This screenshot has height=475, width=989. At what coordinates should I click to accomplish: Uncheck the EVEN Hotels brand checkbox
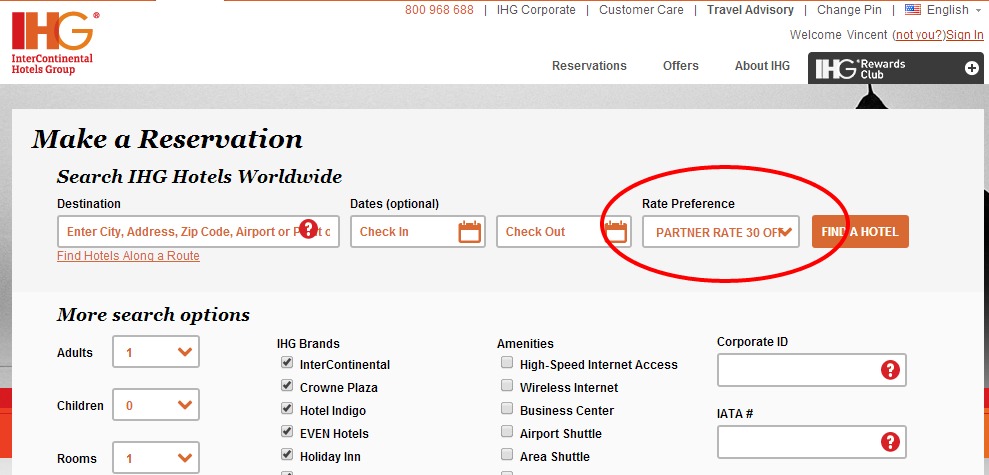coord(287,431)
